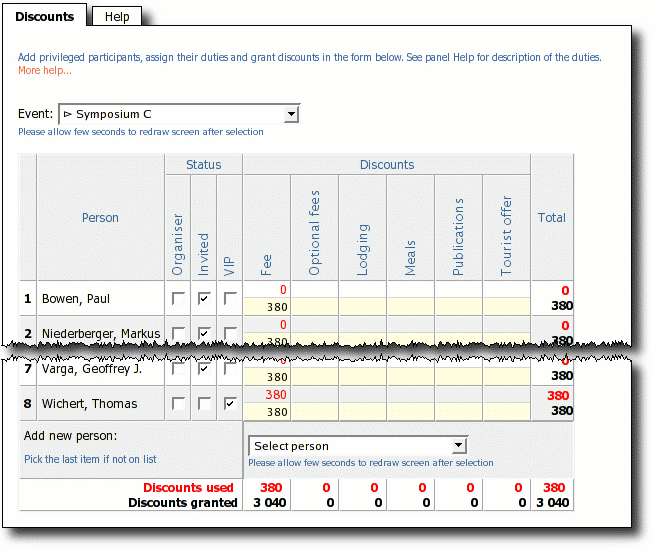
Task: Open the More help link
Action: tap(45, 71)
